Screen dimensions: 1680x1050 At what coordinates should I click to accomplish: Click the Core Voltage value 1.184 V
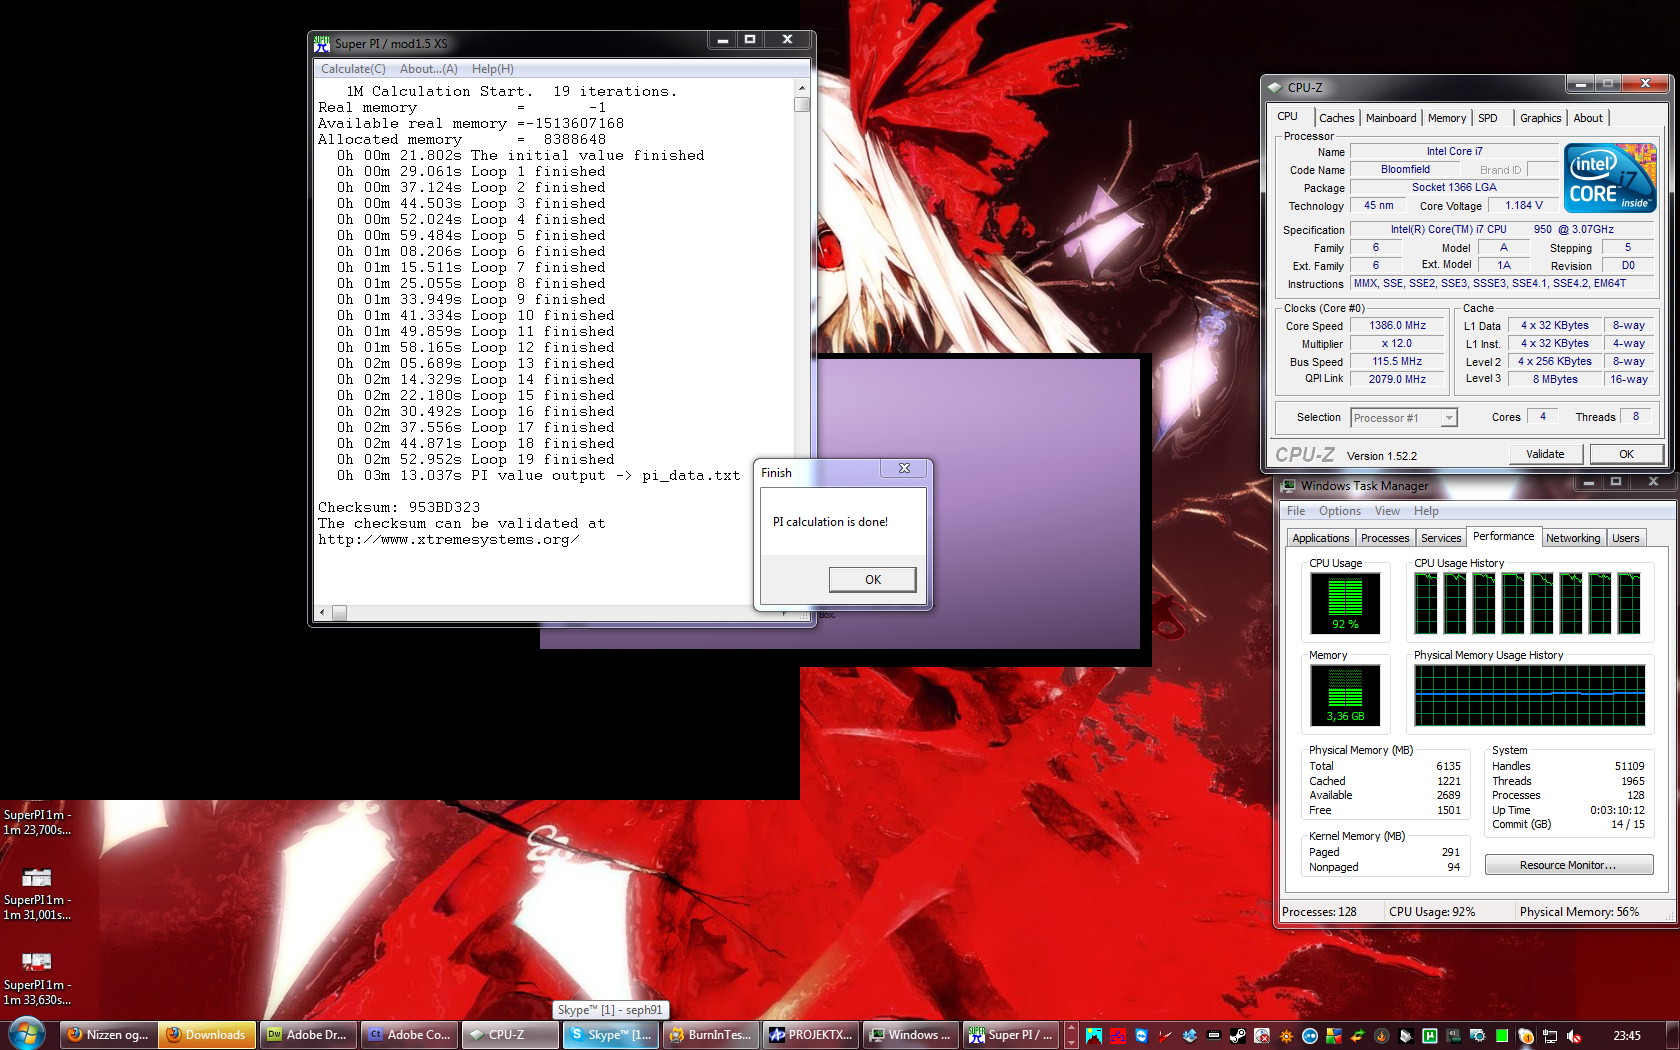point(1524,206)
